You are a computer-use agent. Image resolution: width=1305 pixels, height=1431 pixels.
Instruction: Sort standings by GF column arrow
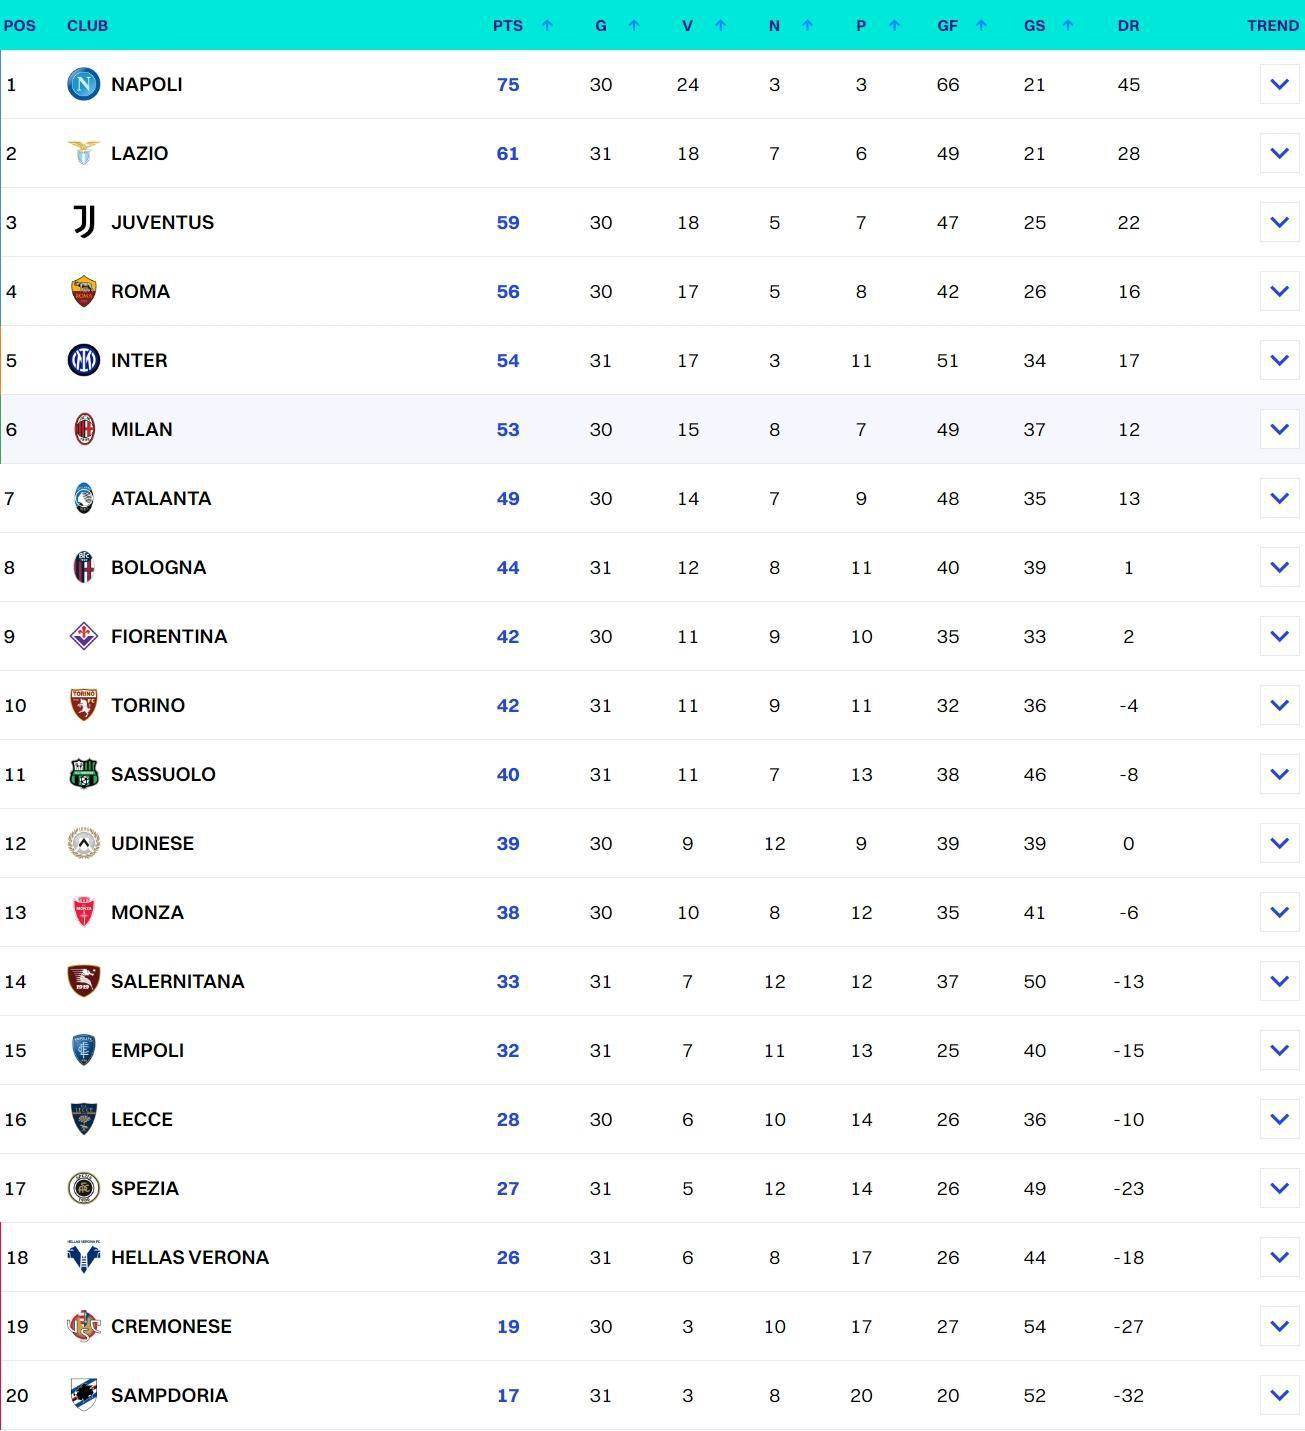[x=981, y=25]
